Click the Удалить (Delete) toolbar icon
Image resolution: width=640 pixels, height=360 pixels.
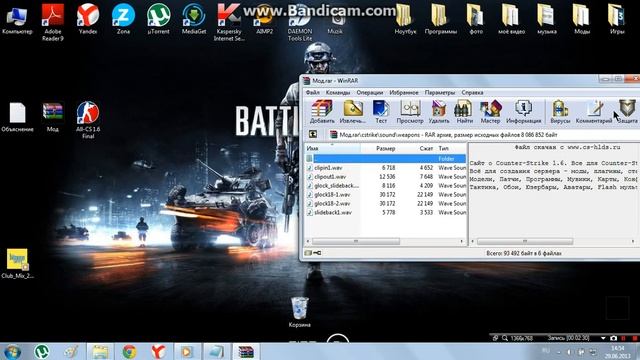point(439,111)
